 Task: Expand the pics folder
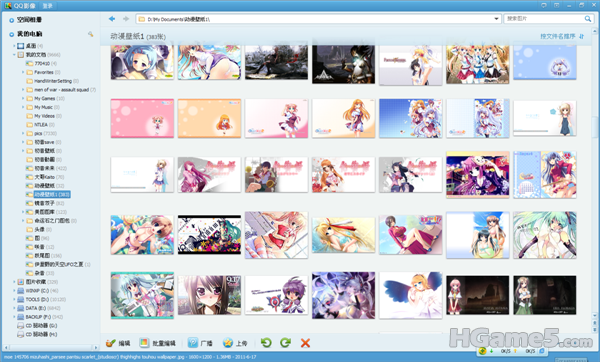pyautogui.click(x=23, y=134)
